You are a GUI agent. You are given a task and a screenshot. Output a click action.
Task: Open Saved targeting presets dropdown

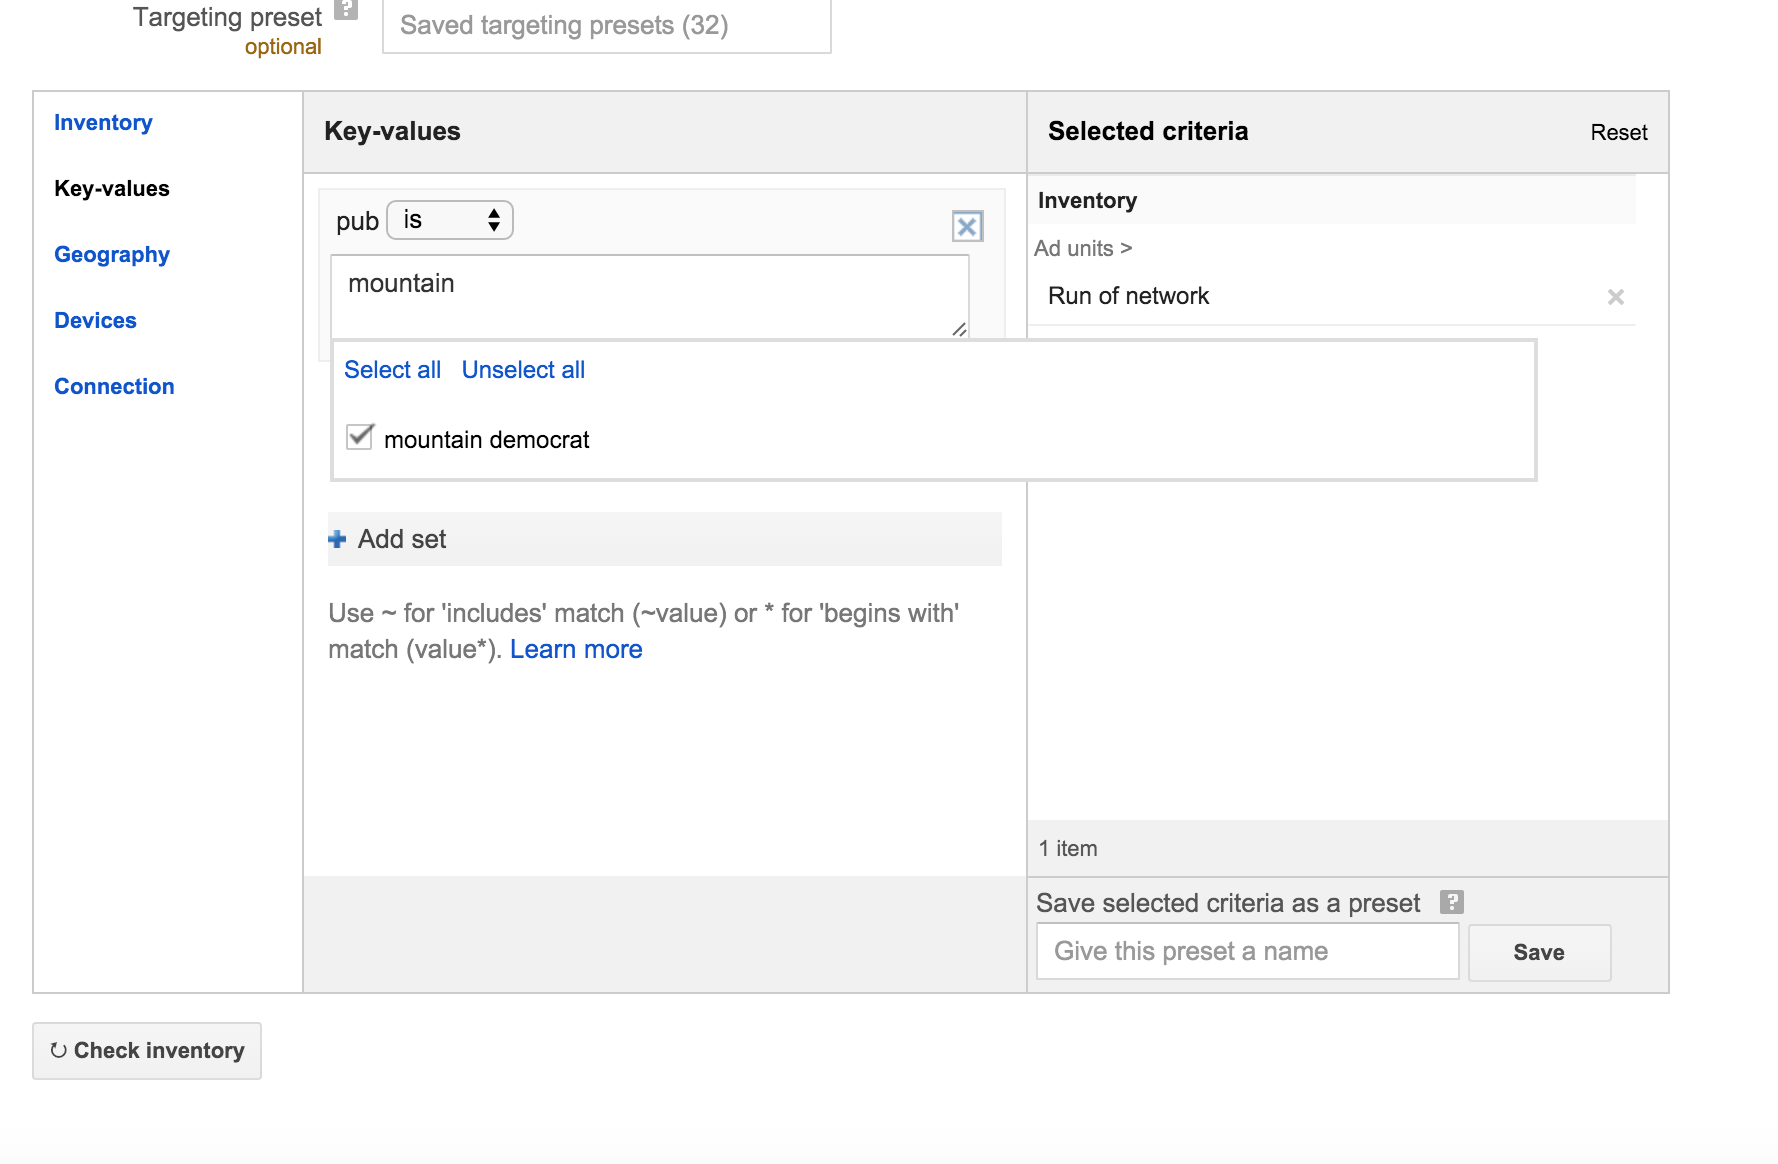click(606, 26)
